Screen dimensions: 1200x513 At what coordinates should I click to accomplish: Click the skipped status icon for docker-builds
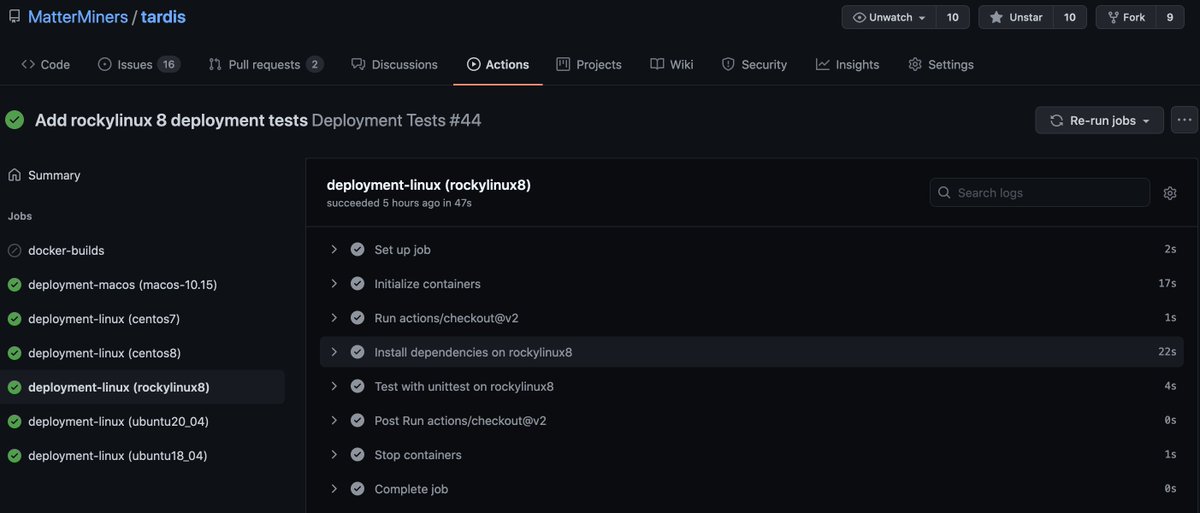tap(14, 251)
